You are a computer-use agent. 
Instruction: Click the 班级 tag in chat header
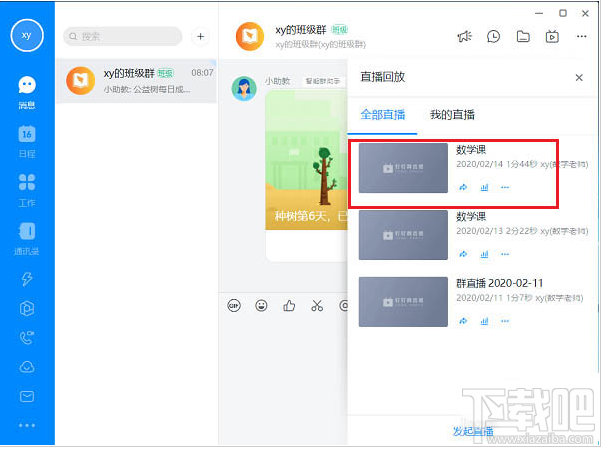[x=340, y=30]
